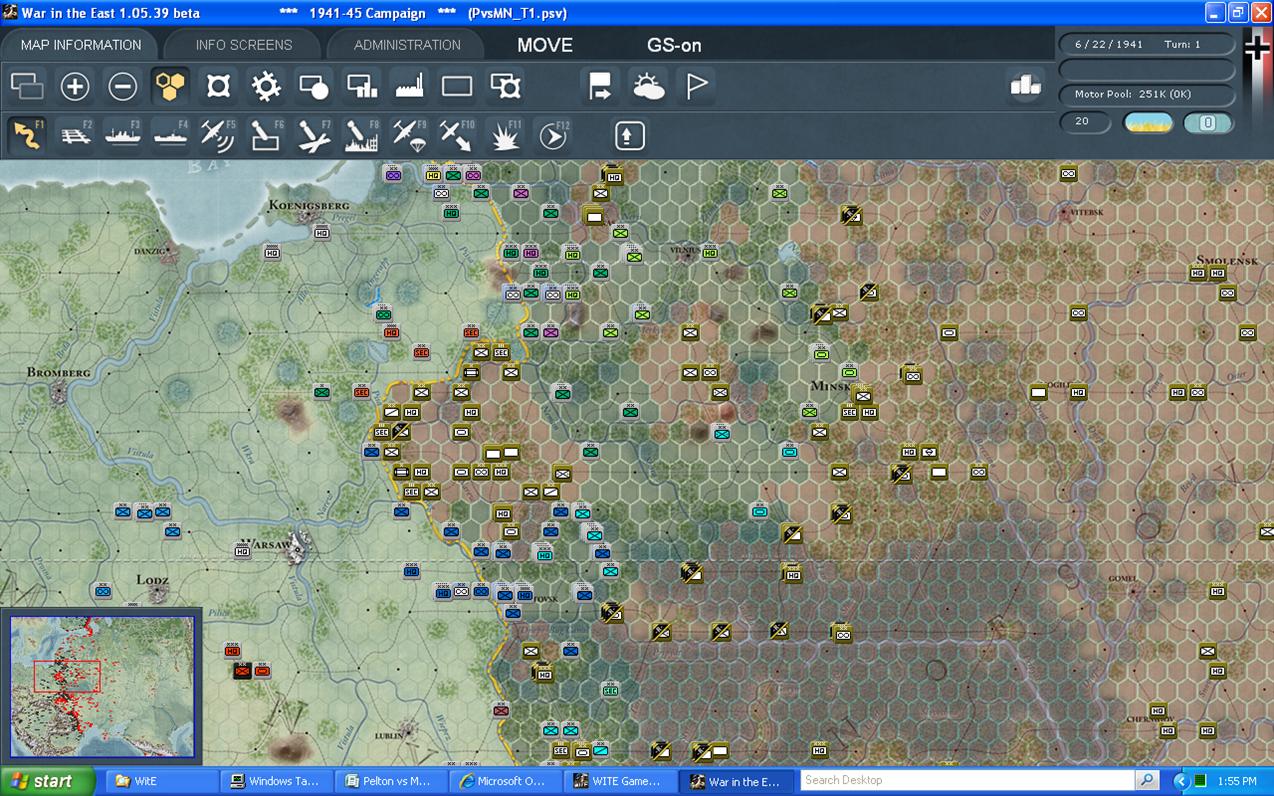Open Pelton vs M... taskbar button

pyautogui.click(x=391, y=781)
